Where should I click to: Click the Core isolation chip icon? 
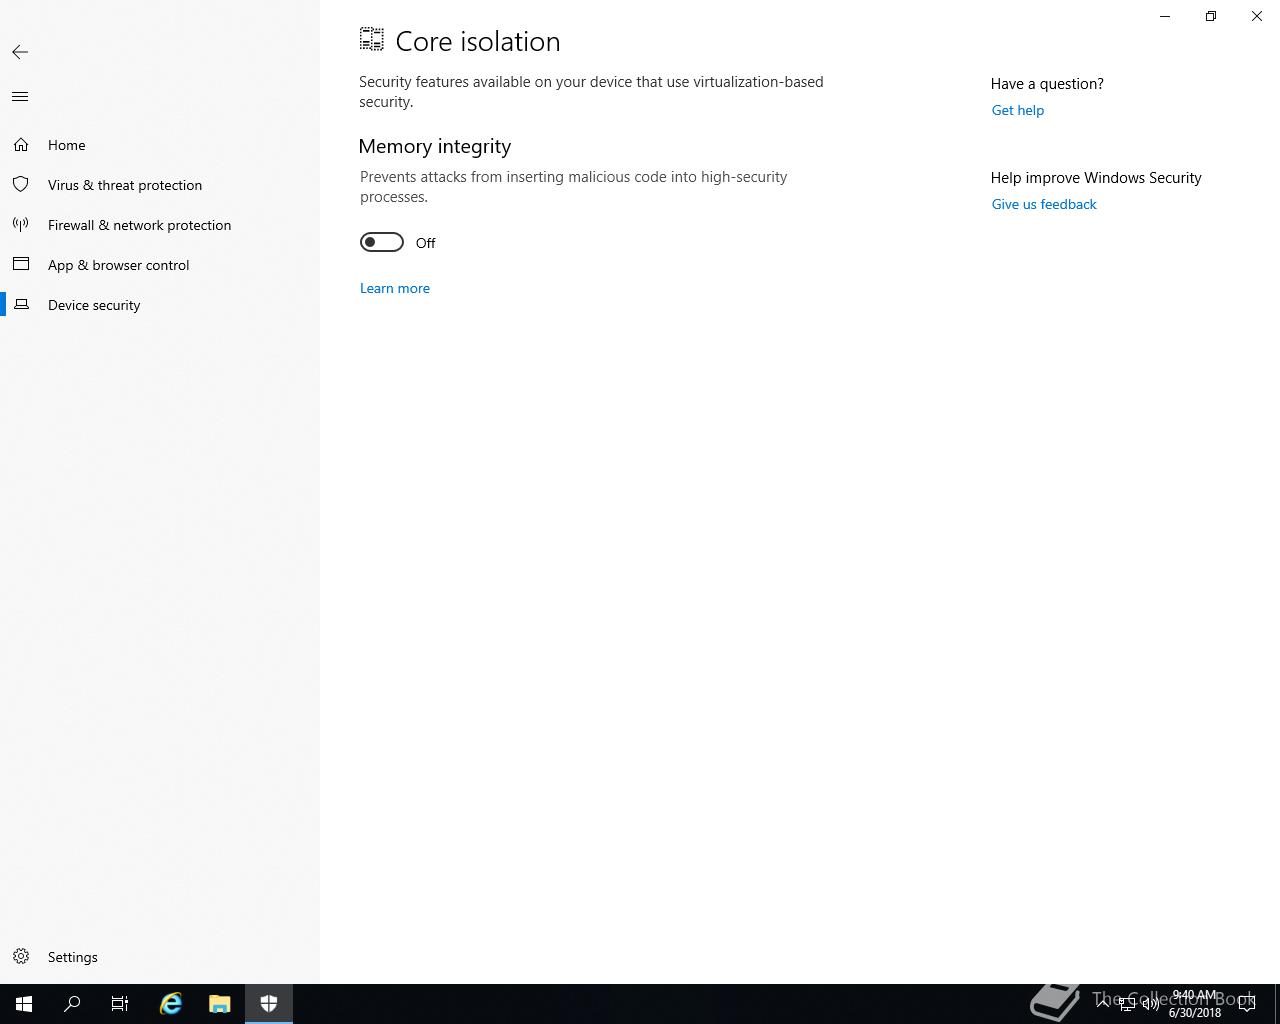point(372,40)
